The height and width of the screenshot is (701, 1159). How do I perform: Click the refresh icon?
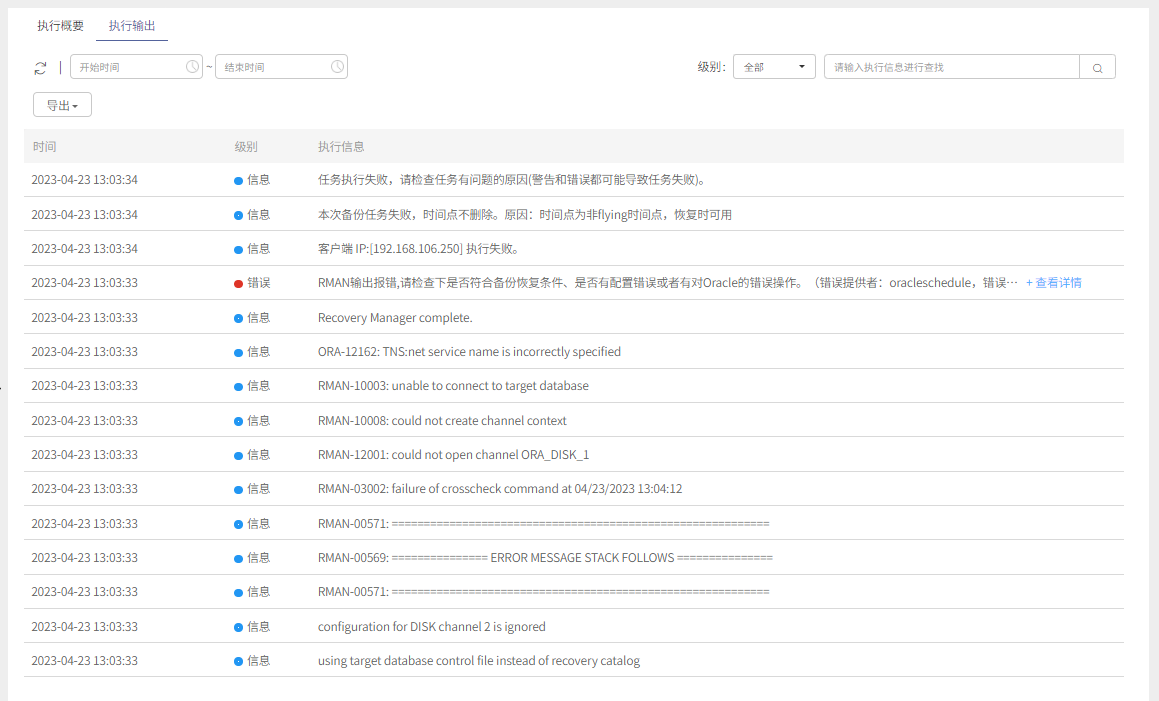[x=41, y=68]
